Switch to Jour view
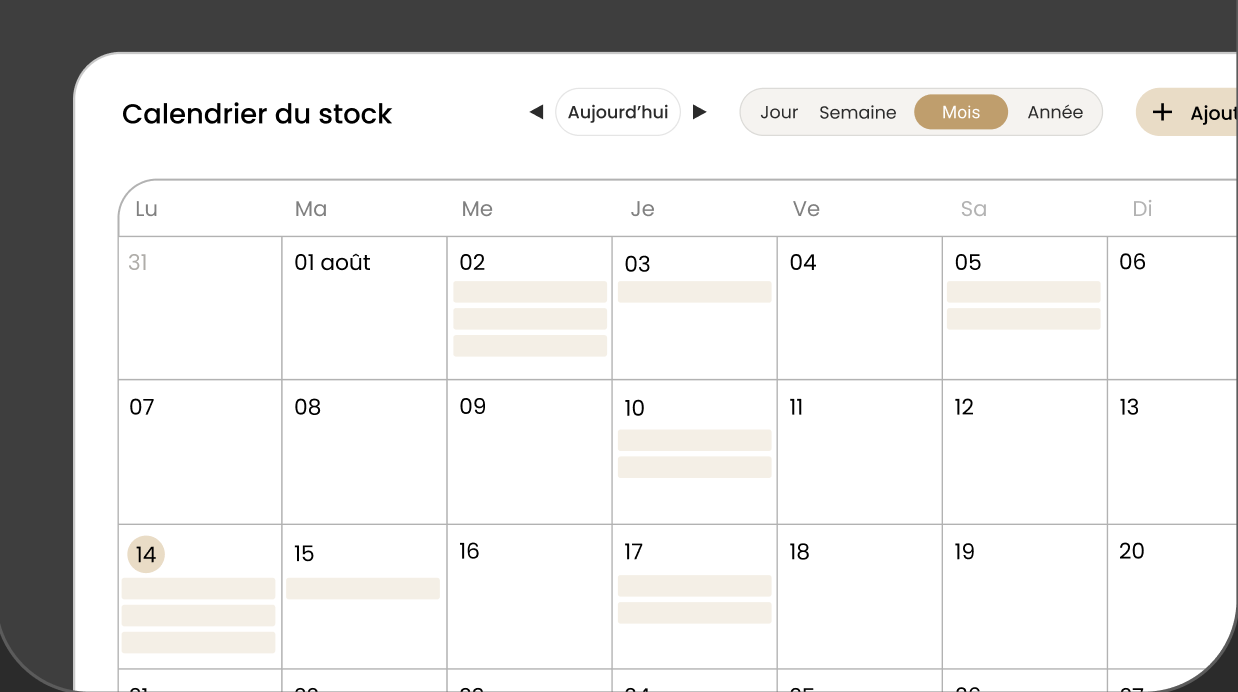The image size is (1238, 692). 779,112
